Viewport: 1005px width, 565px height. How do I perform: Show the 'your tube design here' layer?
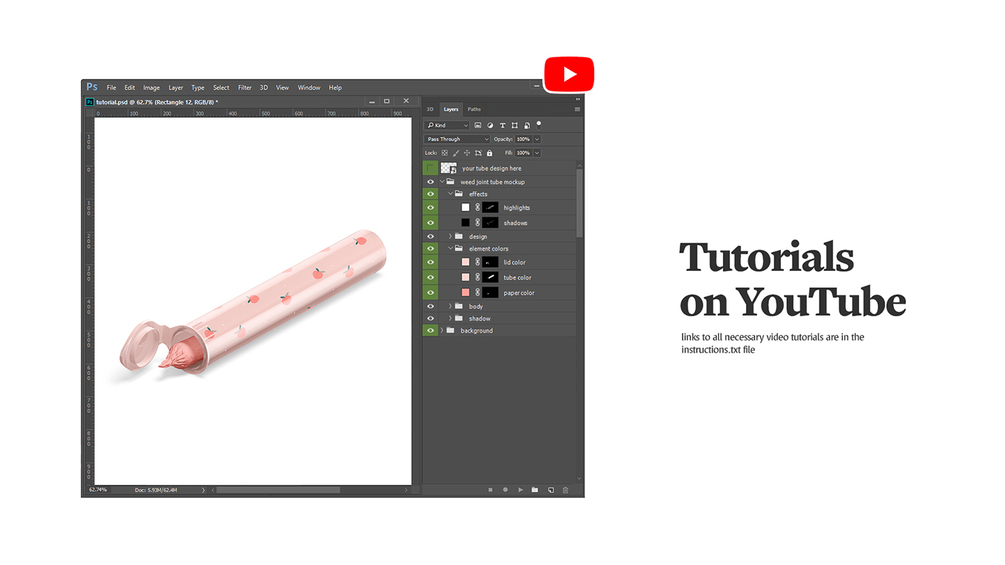coord(430,168)
